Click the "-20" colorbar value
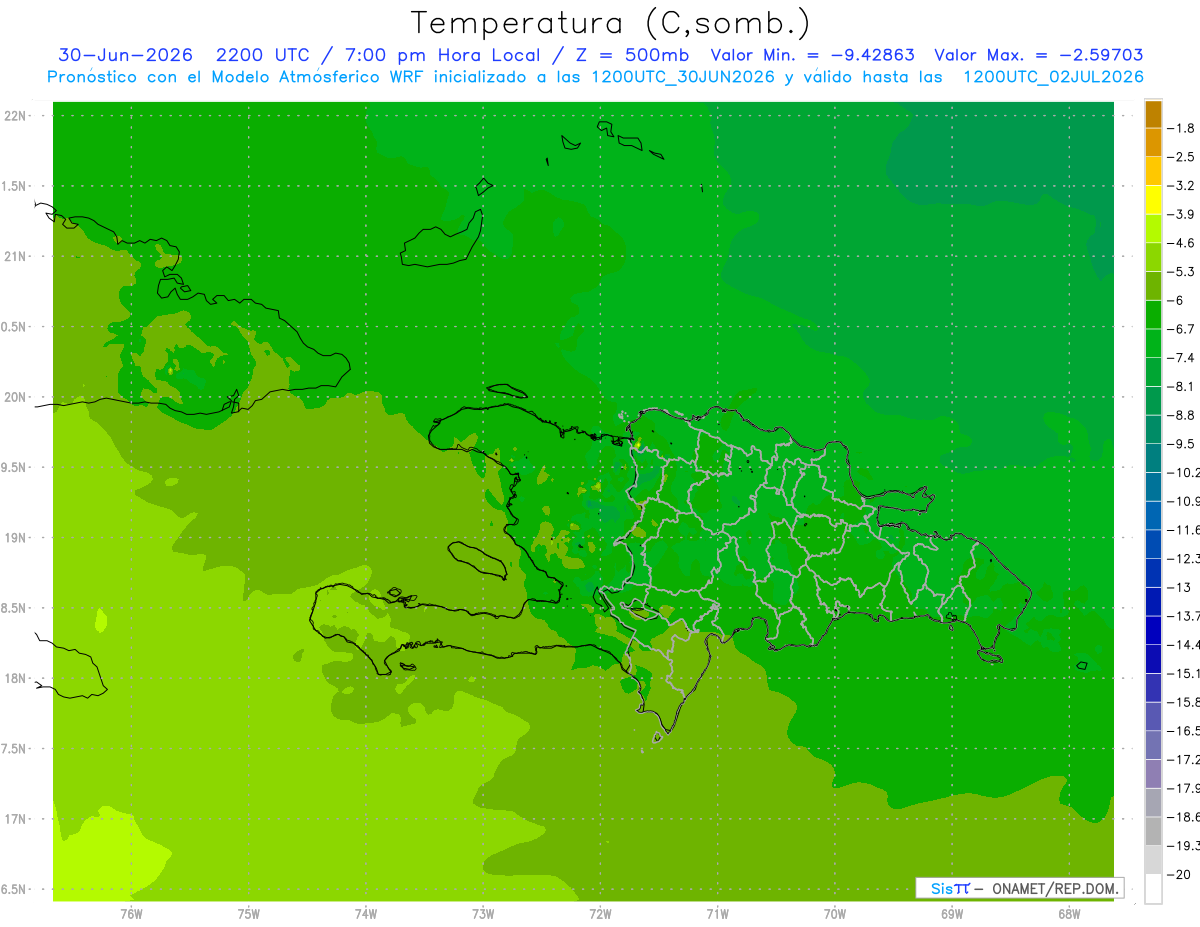The image size is (1200, 927). (x=1180, y=875)
